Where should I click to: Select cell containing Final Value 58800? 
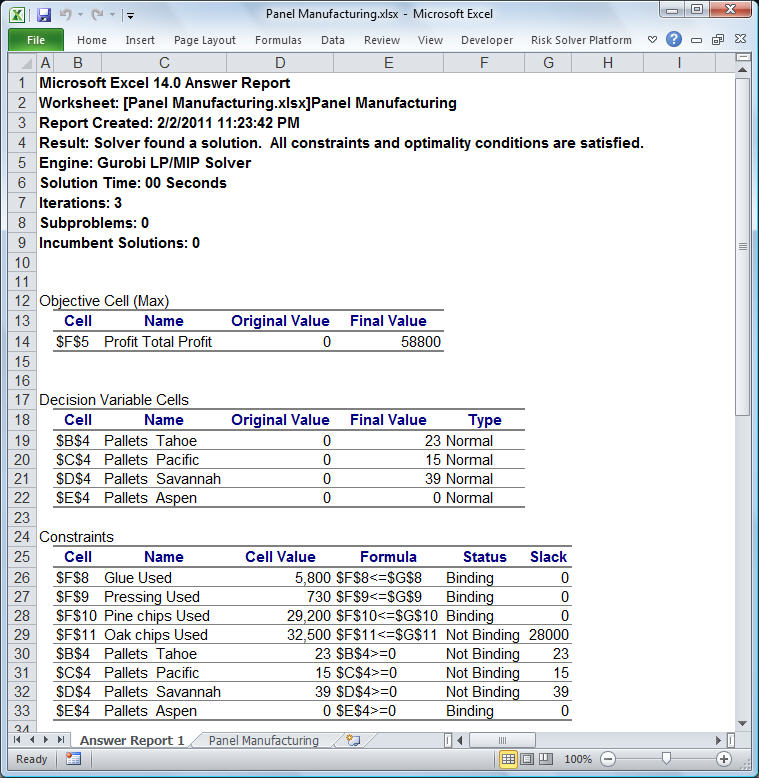[388, 342]
